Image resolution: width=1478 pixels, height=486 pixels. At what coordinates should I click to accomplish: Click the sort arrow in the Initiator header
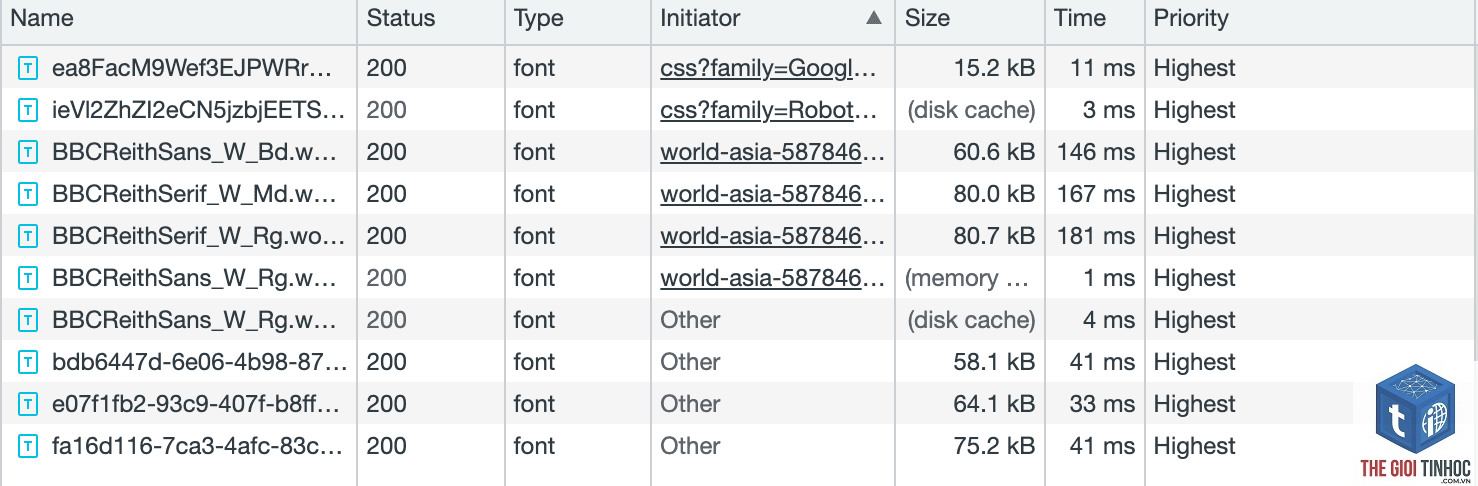pyautogui.click(x=874, y=18)
